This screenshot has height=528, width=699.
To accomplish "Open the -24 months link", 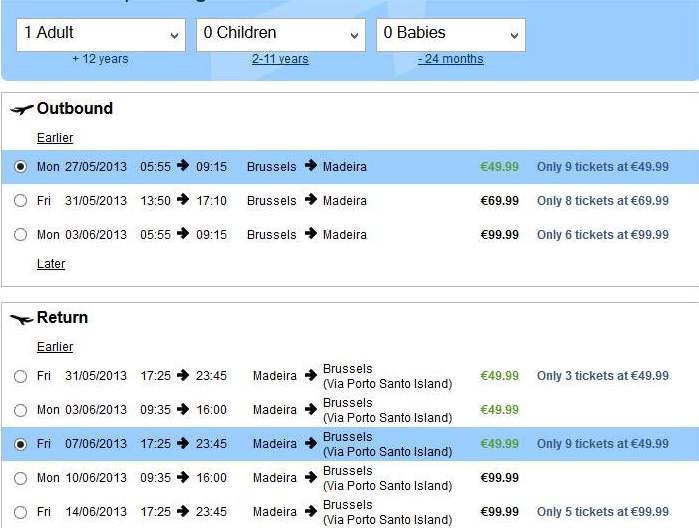I will point(450,59).
